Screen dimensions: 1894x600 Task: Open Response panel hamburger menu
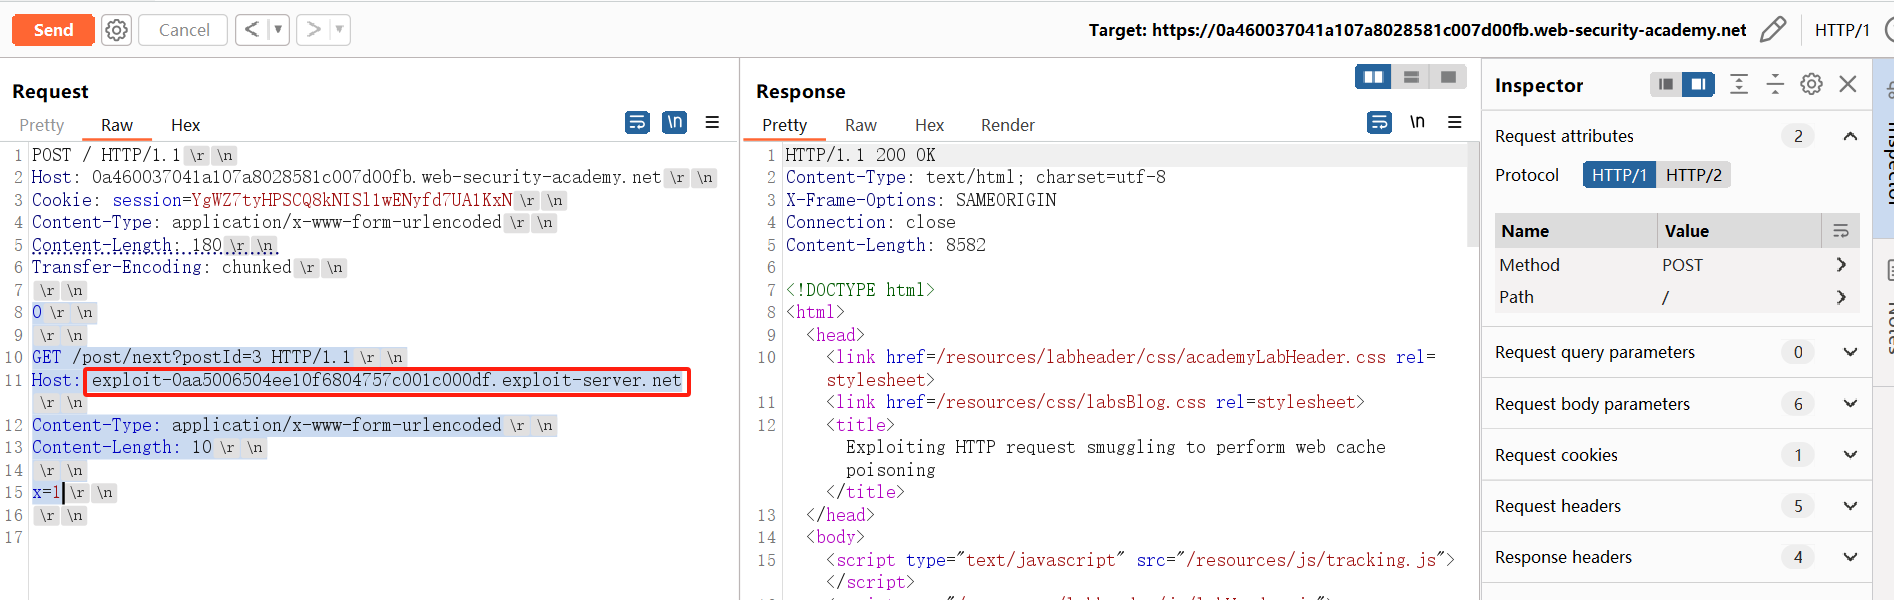point(1455,122)
